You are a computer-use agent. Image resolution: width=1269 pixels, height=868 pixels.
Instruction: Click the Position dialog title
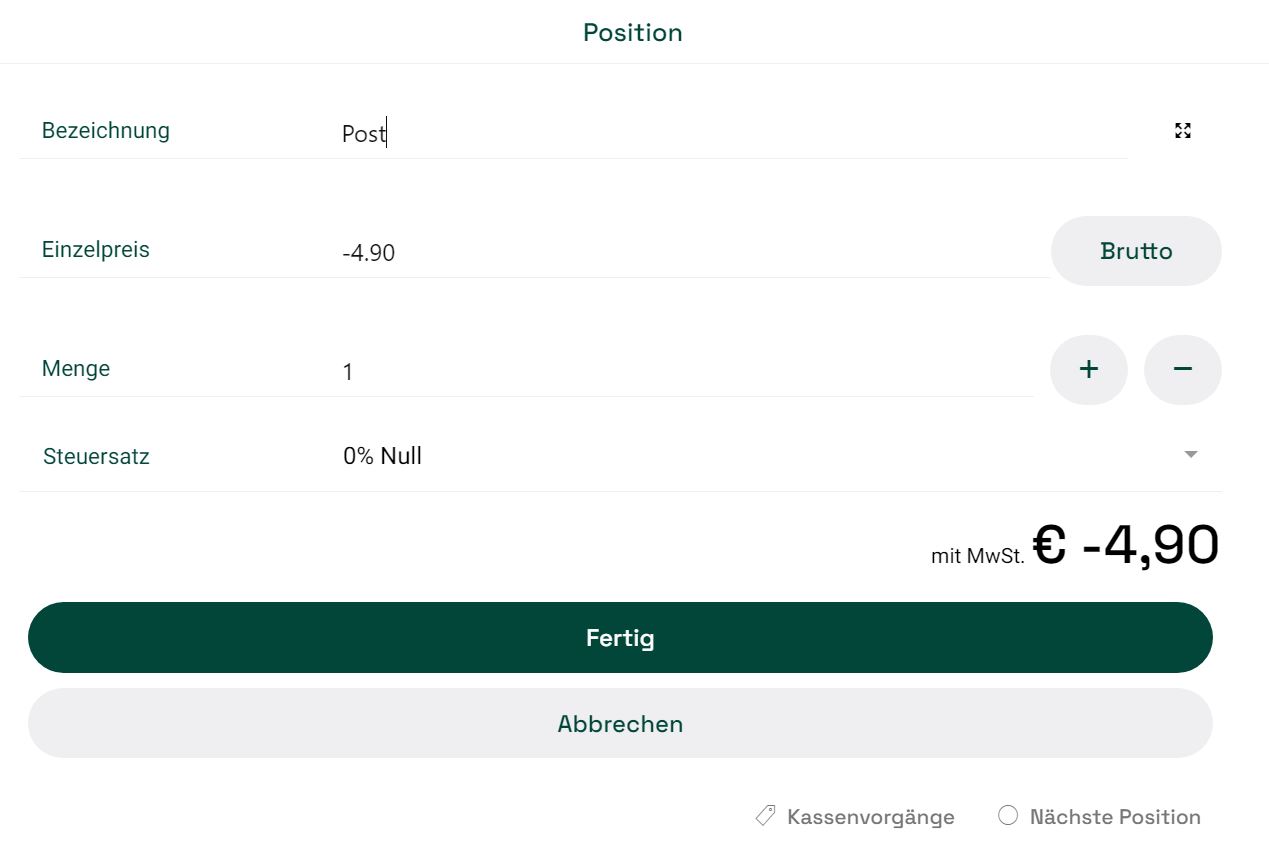click(x=633, y=32)
